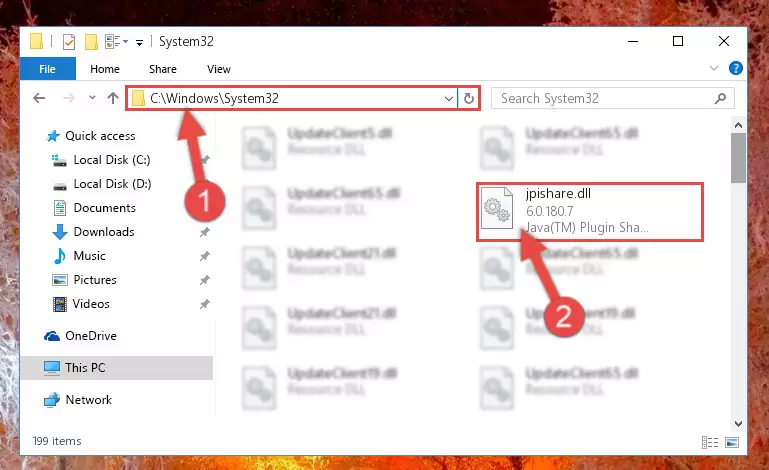Click the search magnifier icon
Image resolution: width=769 pixels, height=470 pixels.
pos(720,99)
